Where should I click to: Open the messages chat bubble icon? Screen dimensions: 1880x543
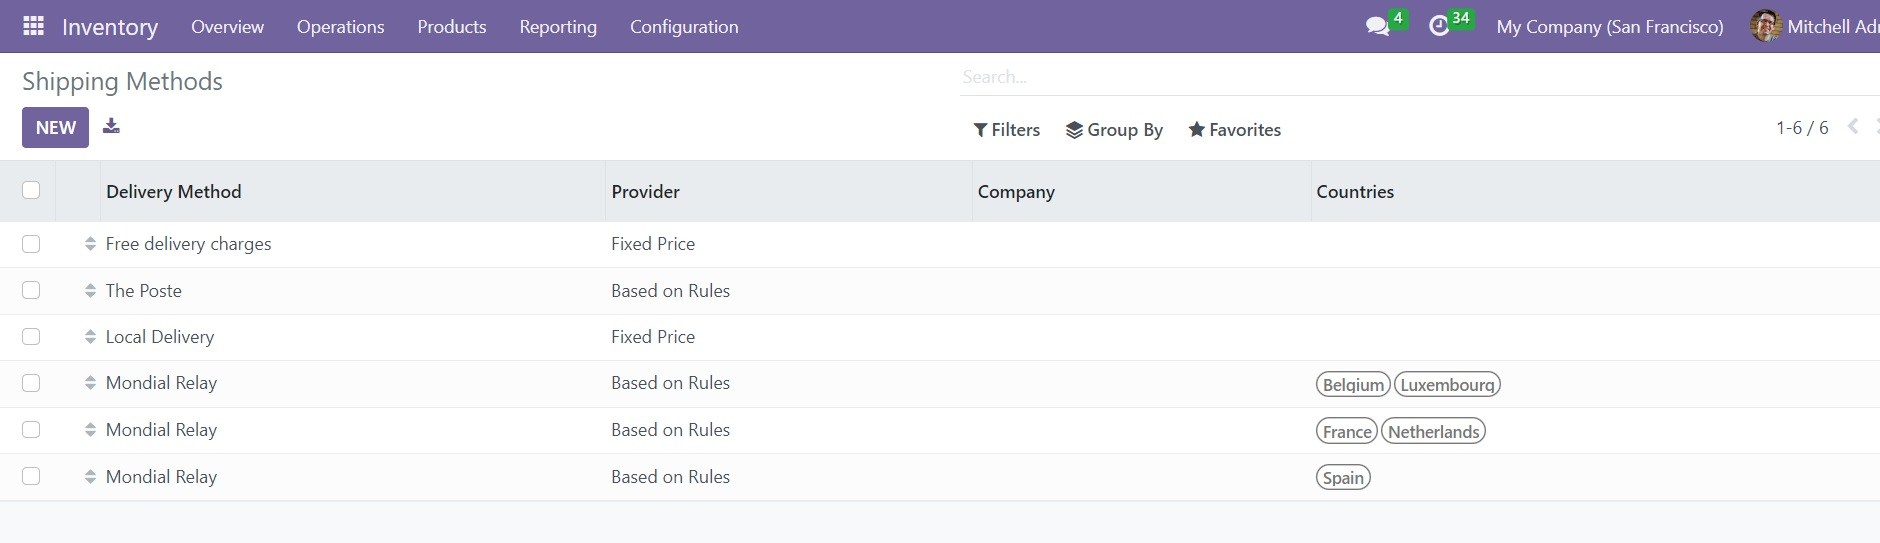point(1378,27)
